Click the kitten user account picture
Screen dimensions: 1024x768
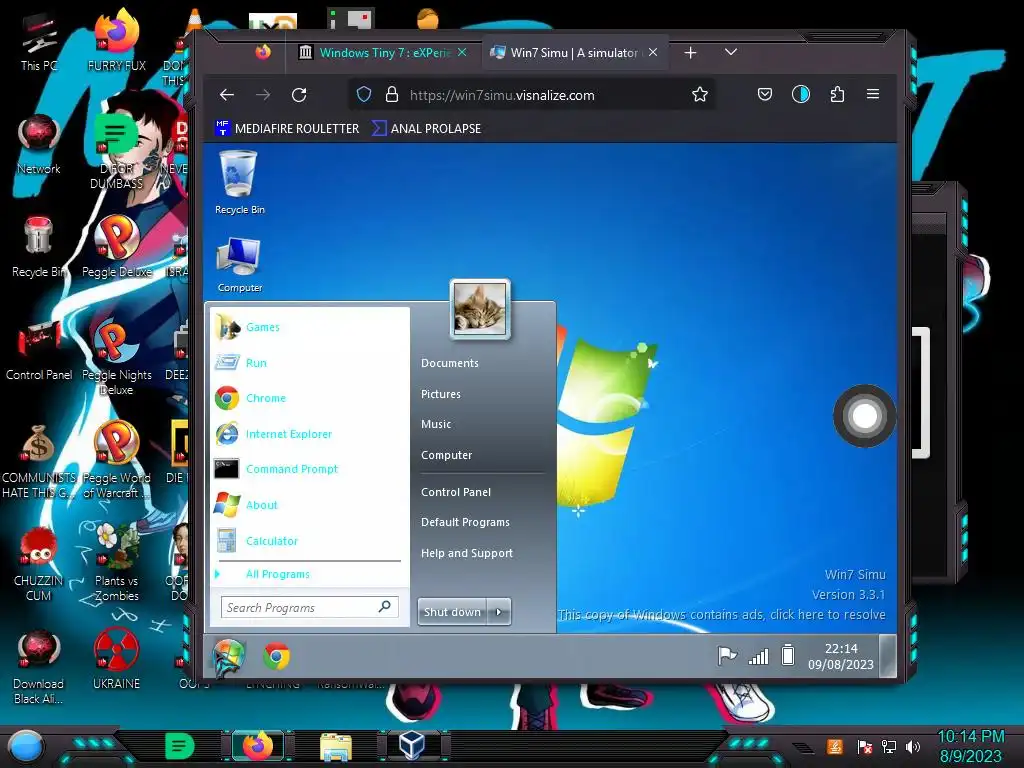pyautogui.click(x=480, y=309)
